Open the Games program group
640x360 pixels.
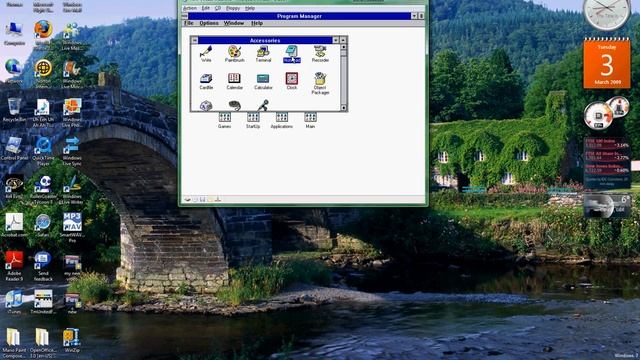coord(224,120)
